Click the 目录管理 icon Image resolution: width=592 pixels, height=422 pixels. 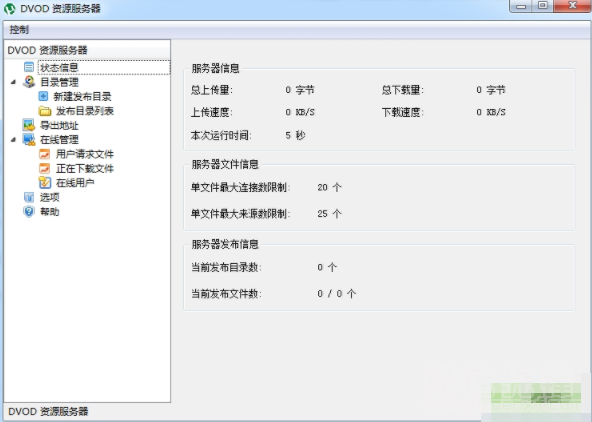click(29, 82)
